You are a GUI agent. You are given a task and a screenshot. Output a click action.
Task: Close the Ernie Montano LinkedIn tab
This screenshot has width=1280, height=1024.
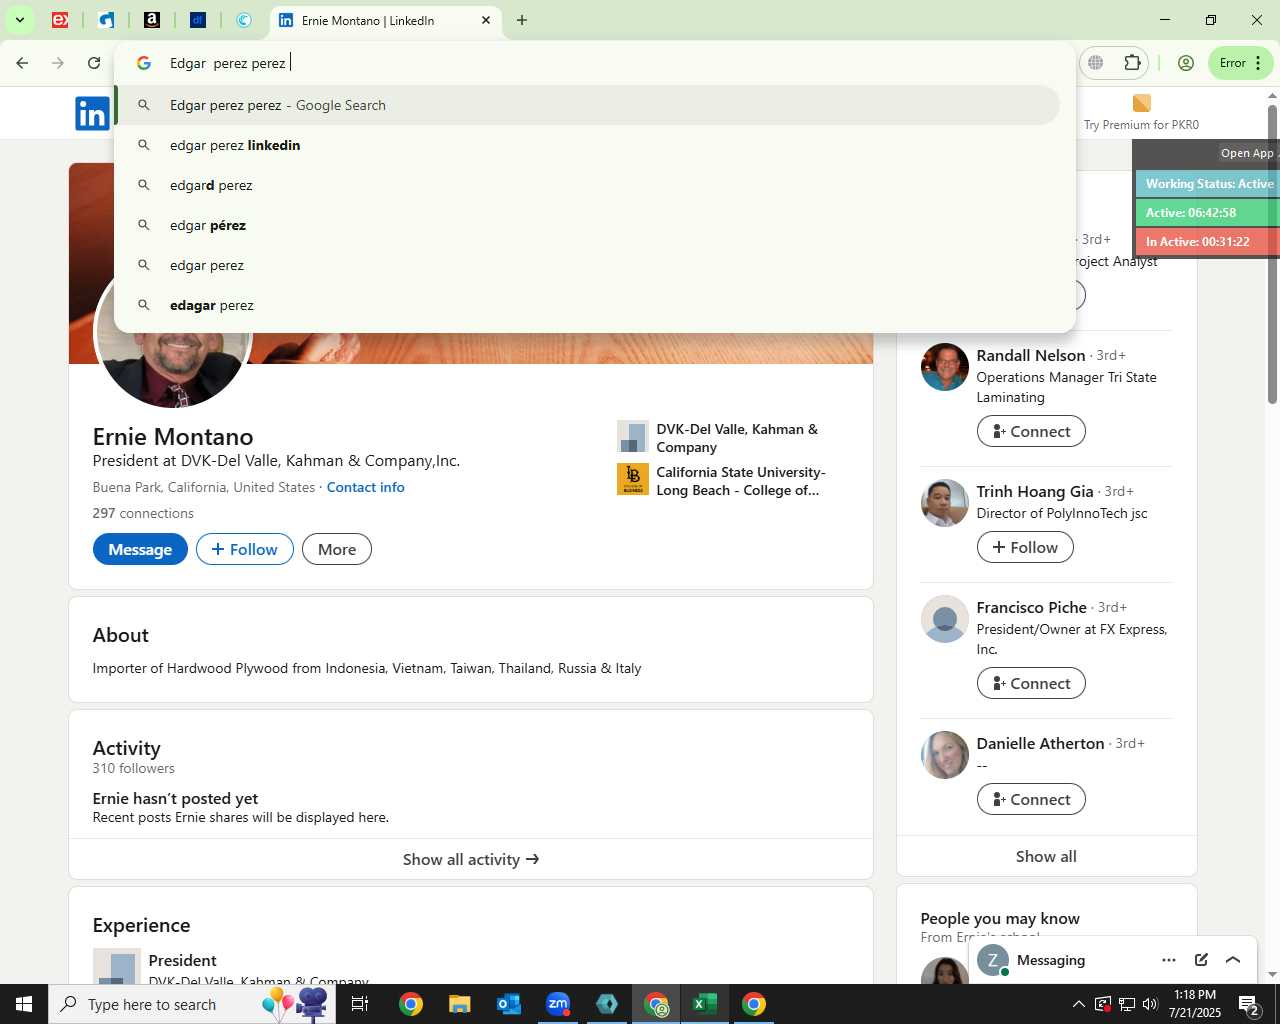[x=486, y=20]
